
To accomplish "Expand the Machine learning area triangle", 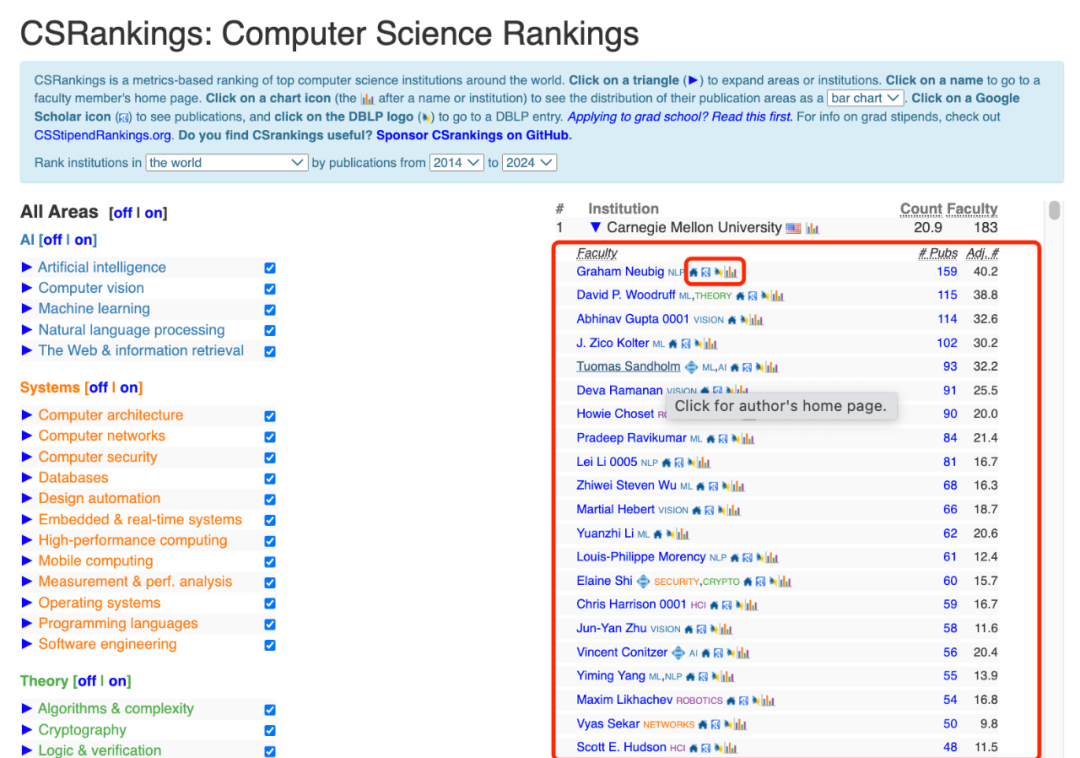I will point(27,309).
